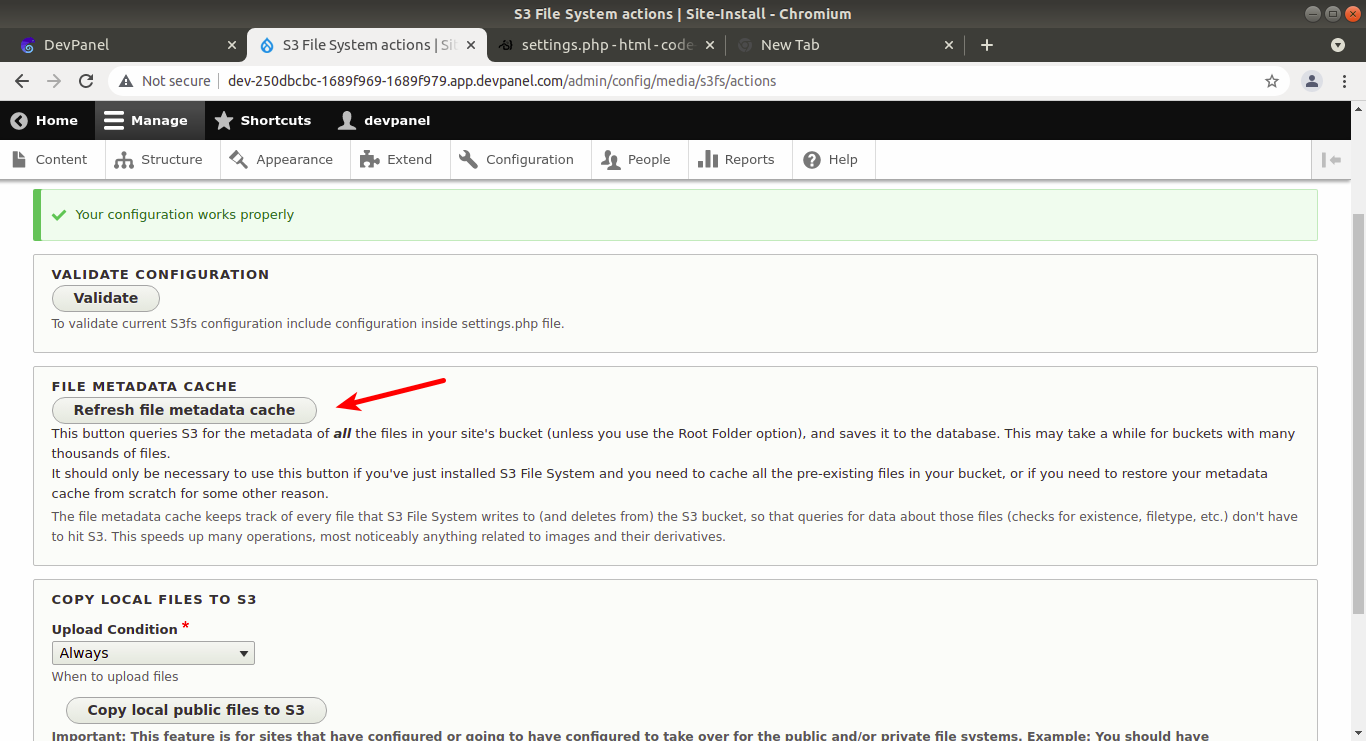Screen dimensions: 1366x741
Task: Collapse the admin toolbar with the arrow icon
Action: tap(1334, 159)
